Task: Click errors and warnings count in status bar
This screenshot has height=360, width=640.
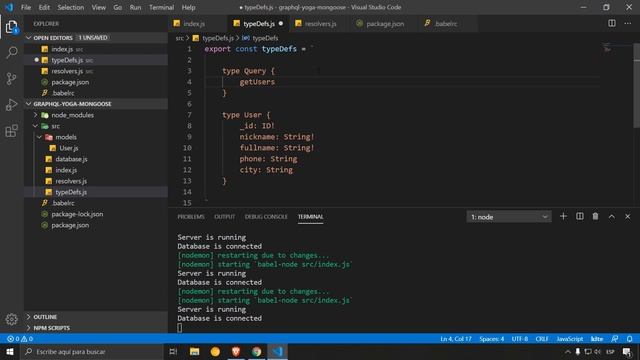Action: pyautogui.click(x=20, y=339)
